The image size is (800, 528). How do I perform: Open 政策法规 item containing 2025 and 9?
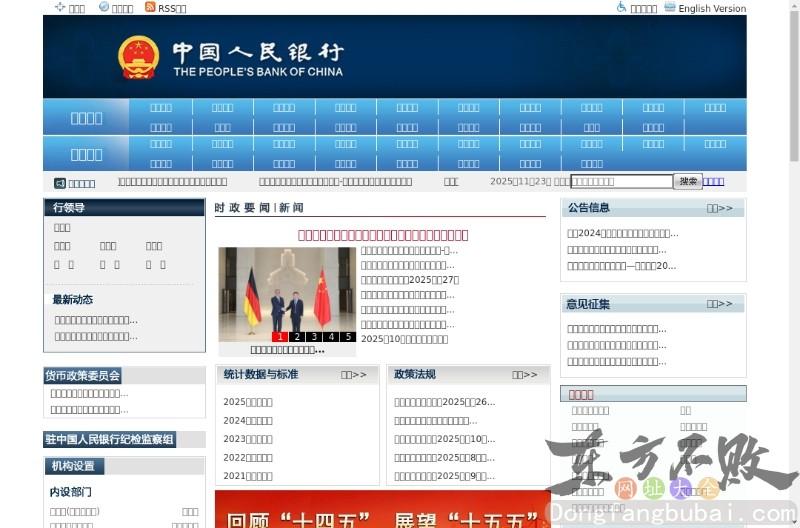(x=444, y=476)
